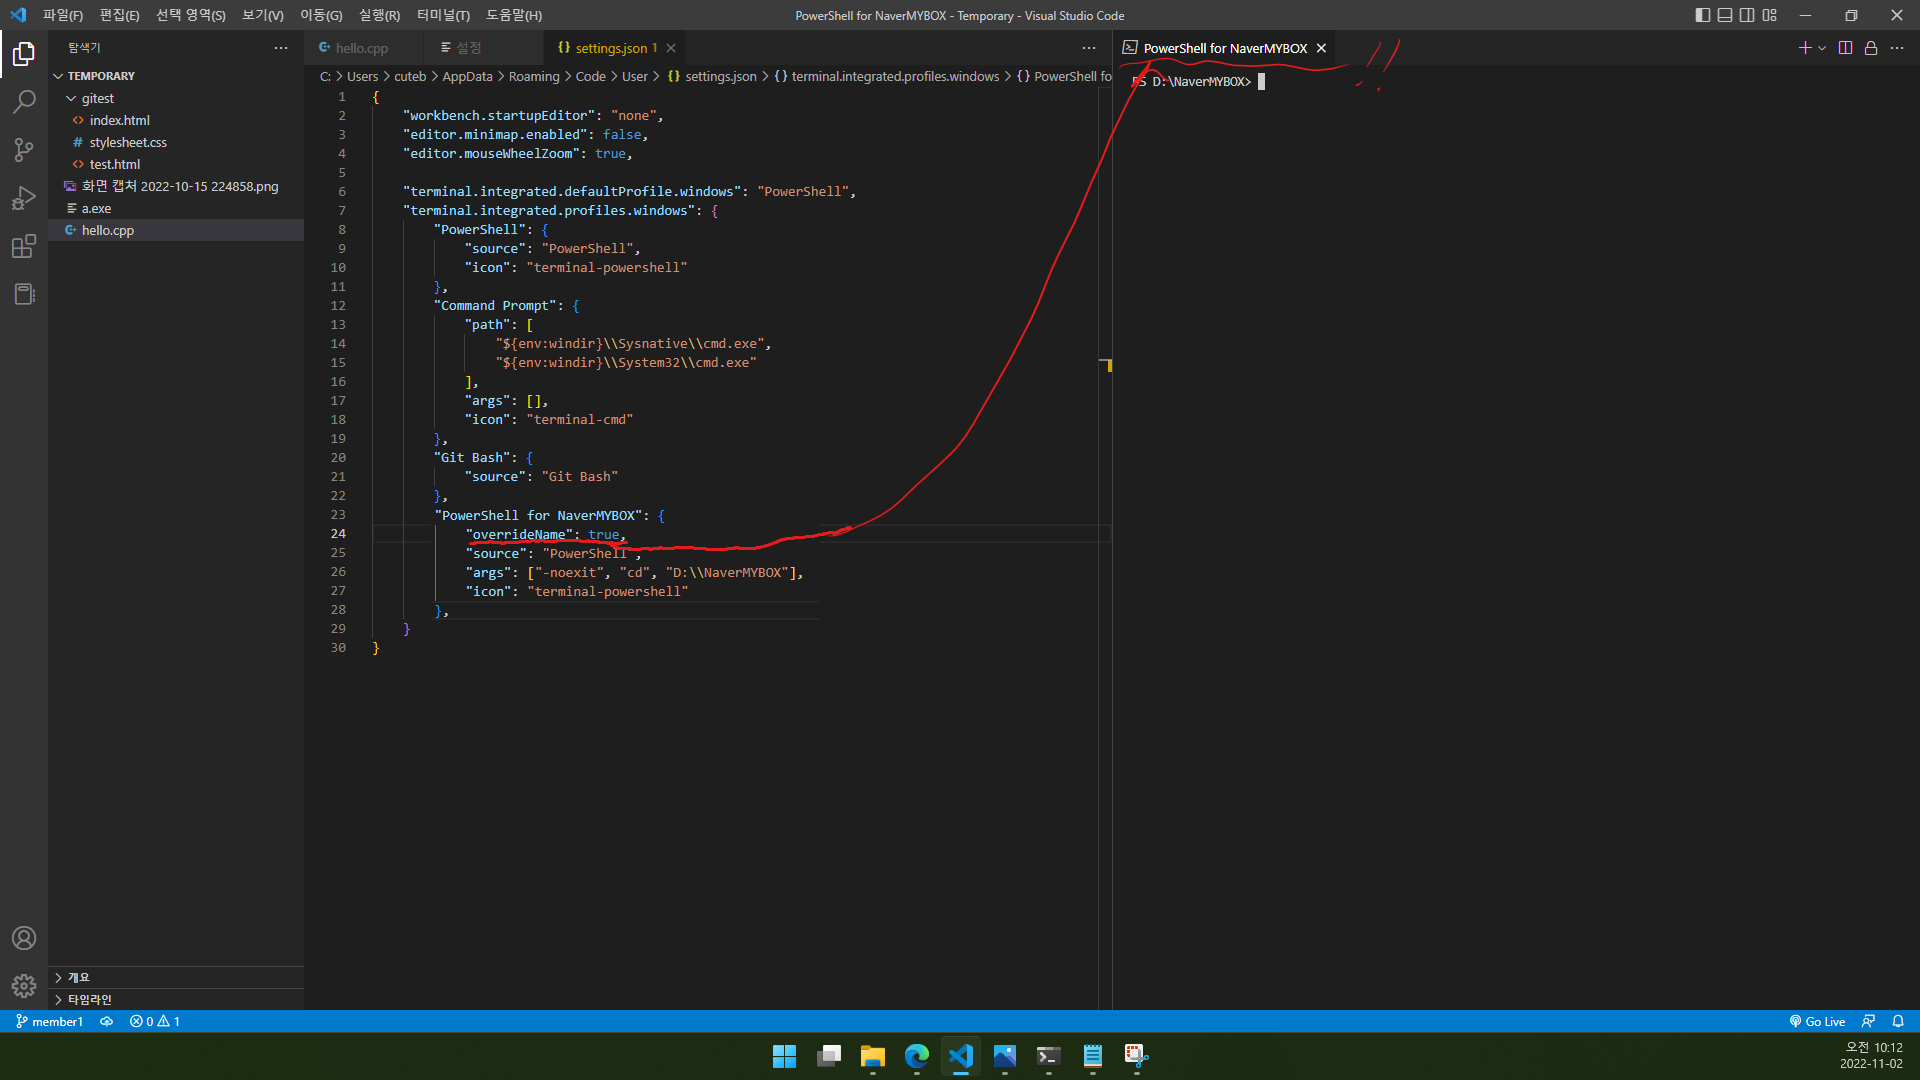Create a new terminal with plus icon
This screenshot has width=1920, height=1080.
(1804, 48)
